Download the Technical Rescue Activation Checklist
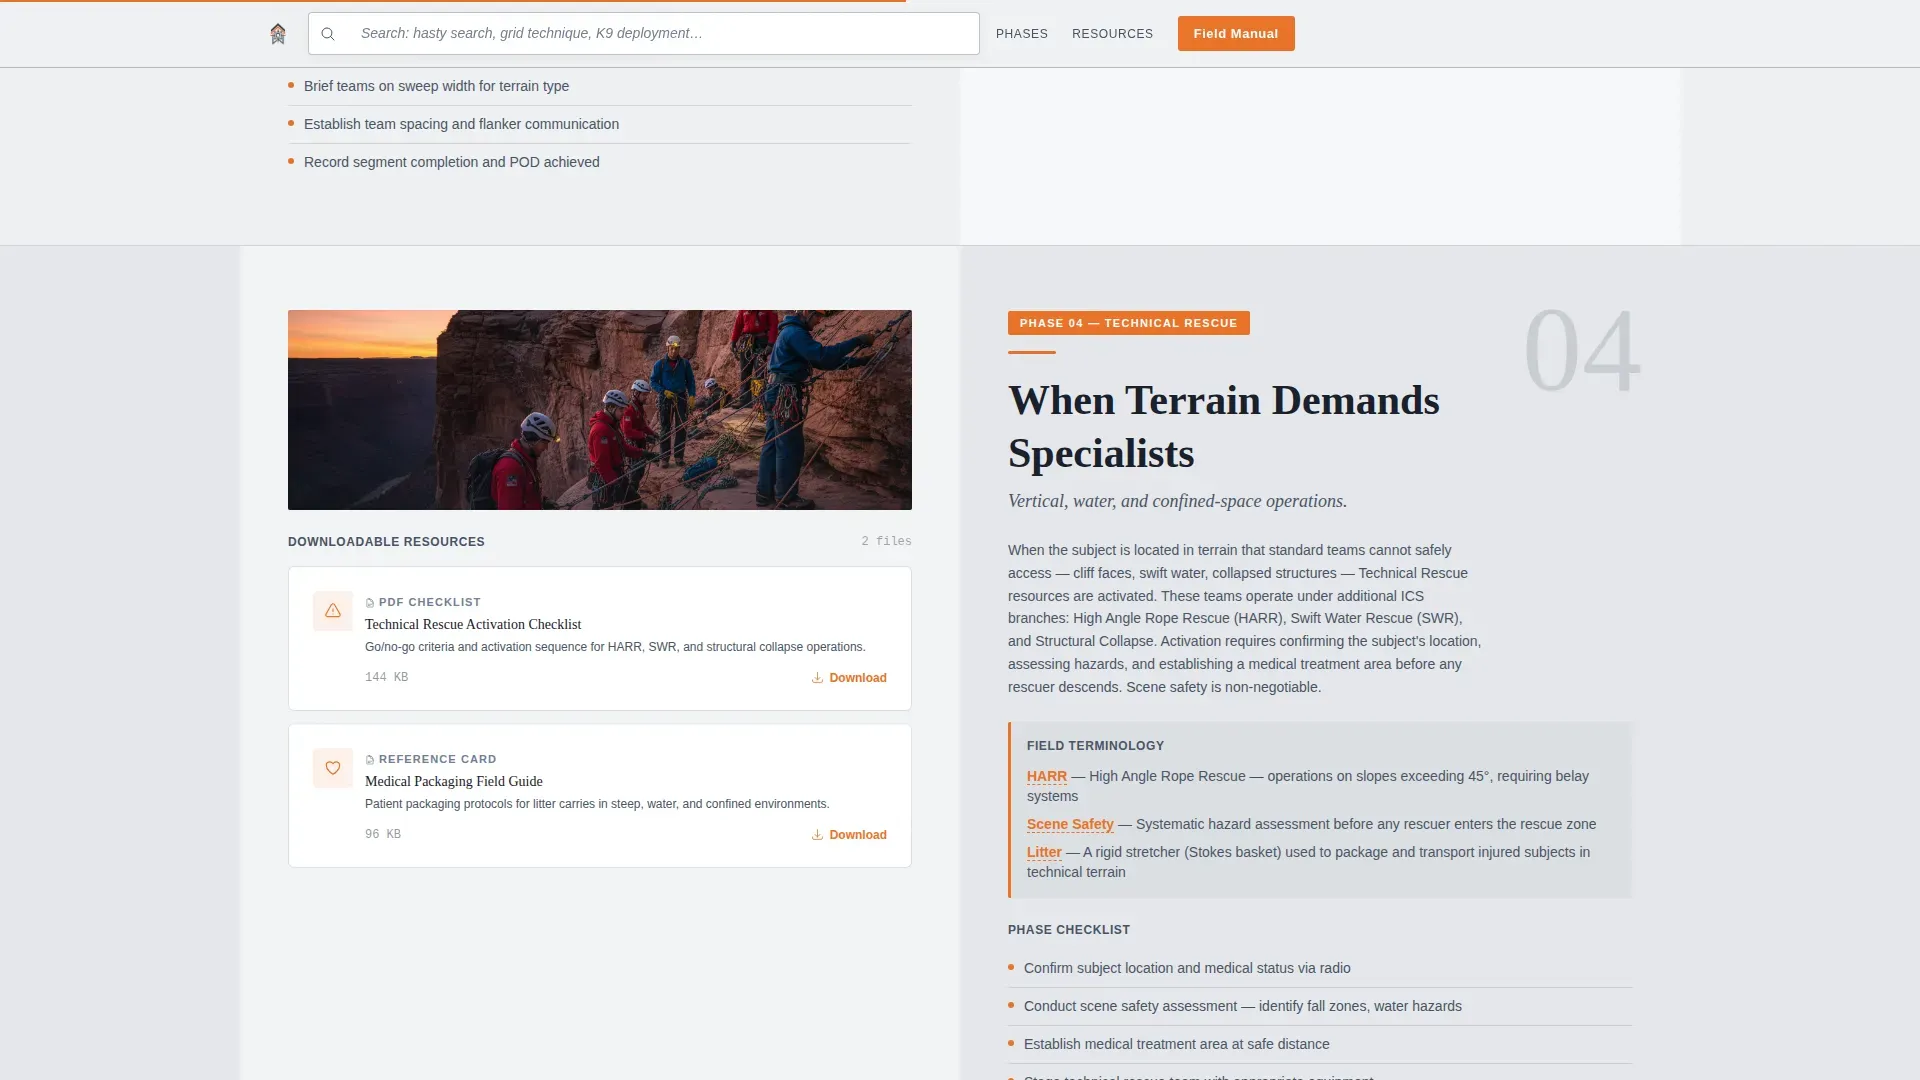The image size is (1920, 1080). 849,678
